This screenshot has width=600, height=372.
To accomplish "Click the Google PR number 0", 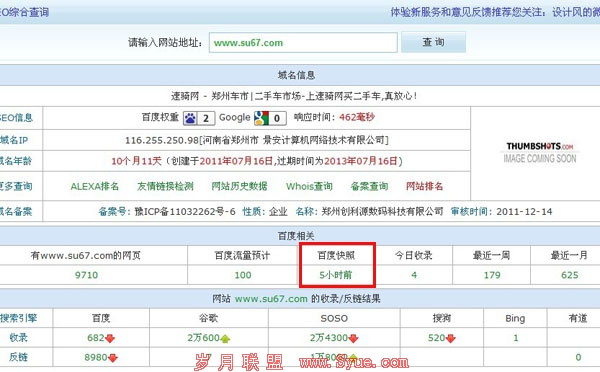I will click(x=277, y=119).
